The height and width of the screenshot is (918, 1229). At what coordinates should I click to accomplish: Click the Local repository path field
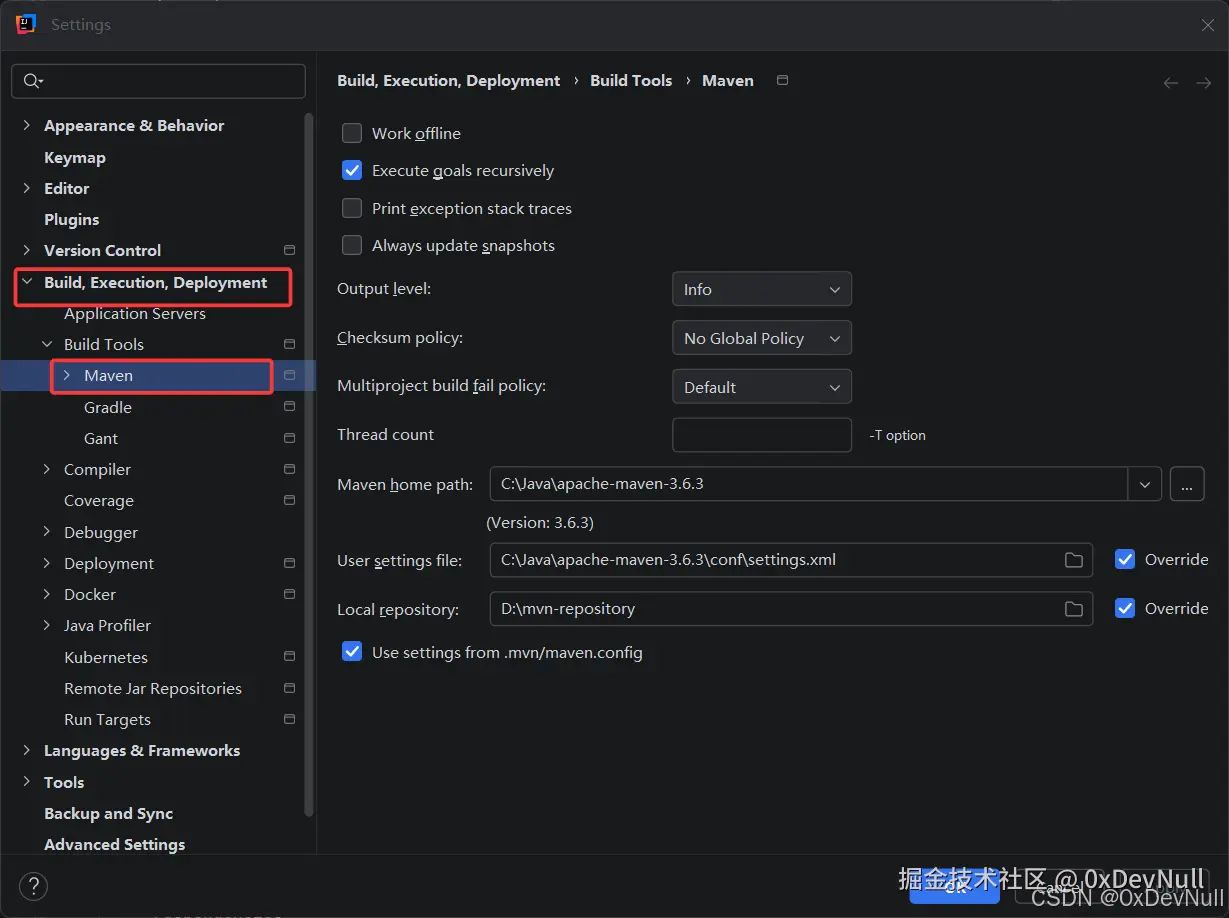point(791,609)
